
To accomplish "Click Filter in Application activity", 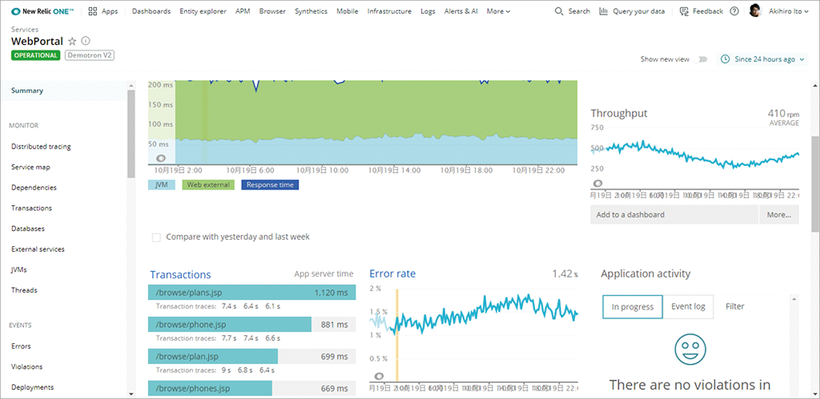I will pyautogui.click(x=735, y=306).
